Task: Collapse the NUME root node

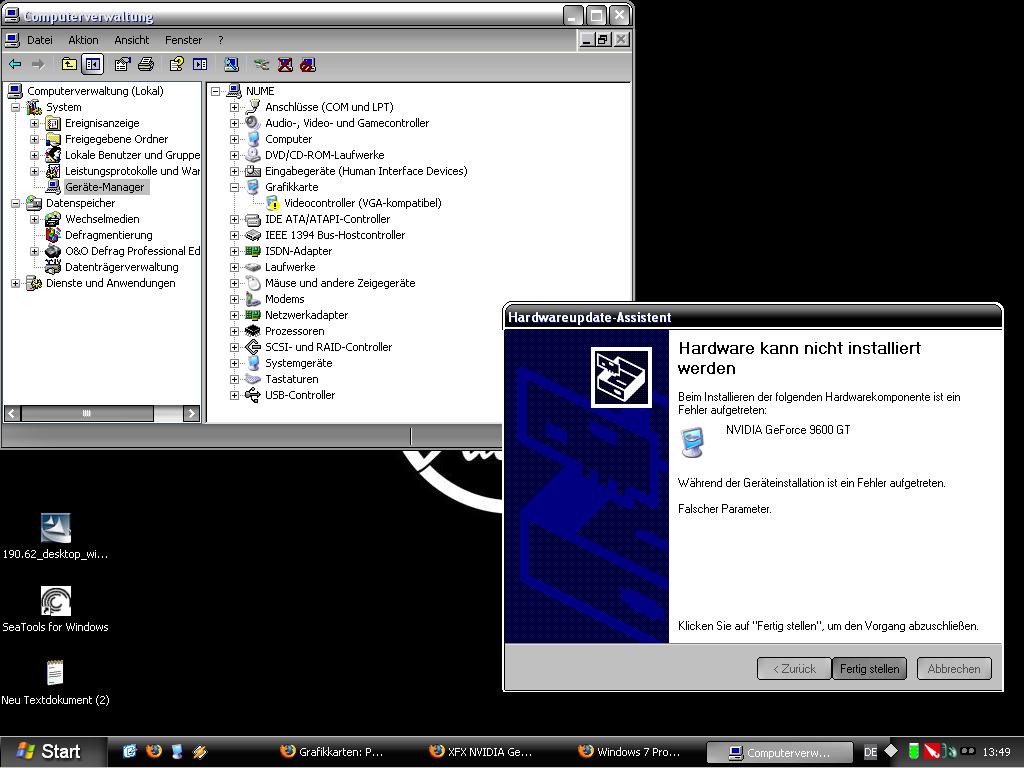Action: (x=215, y=91)
